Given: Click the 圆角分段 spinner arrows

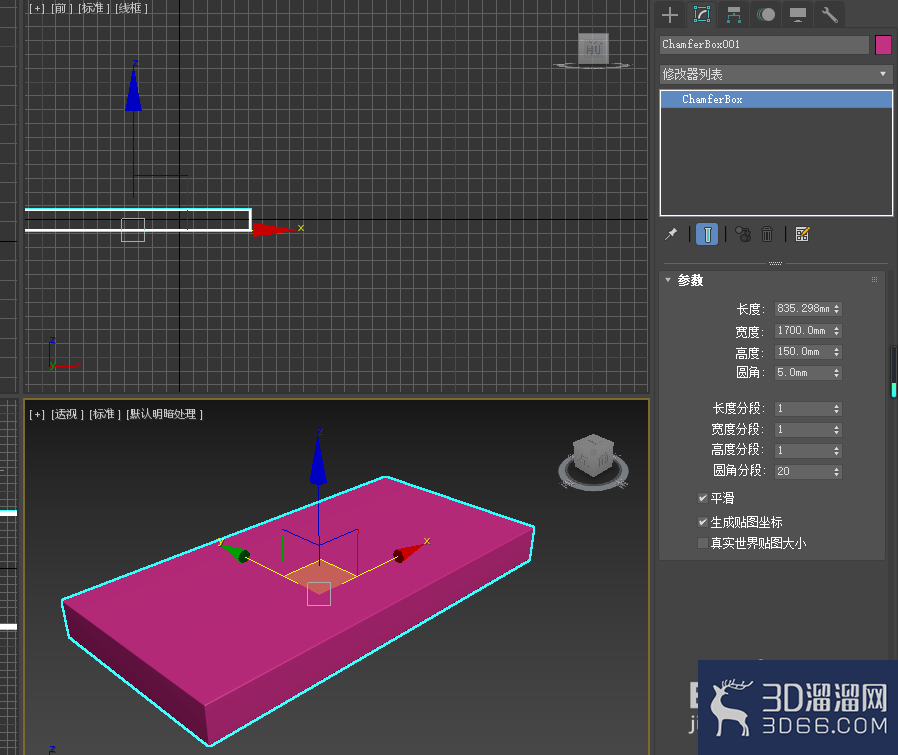Looking at the screenshot, I should point(837,471).
